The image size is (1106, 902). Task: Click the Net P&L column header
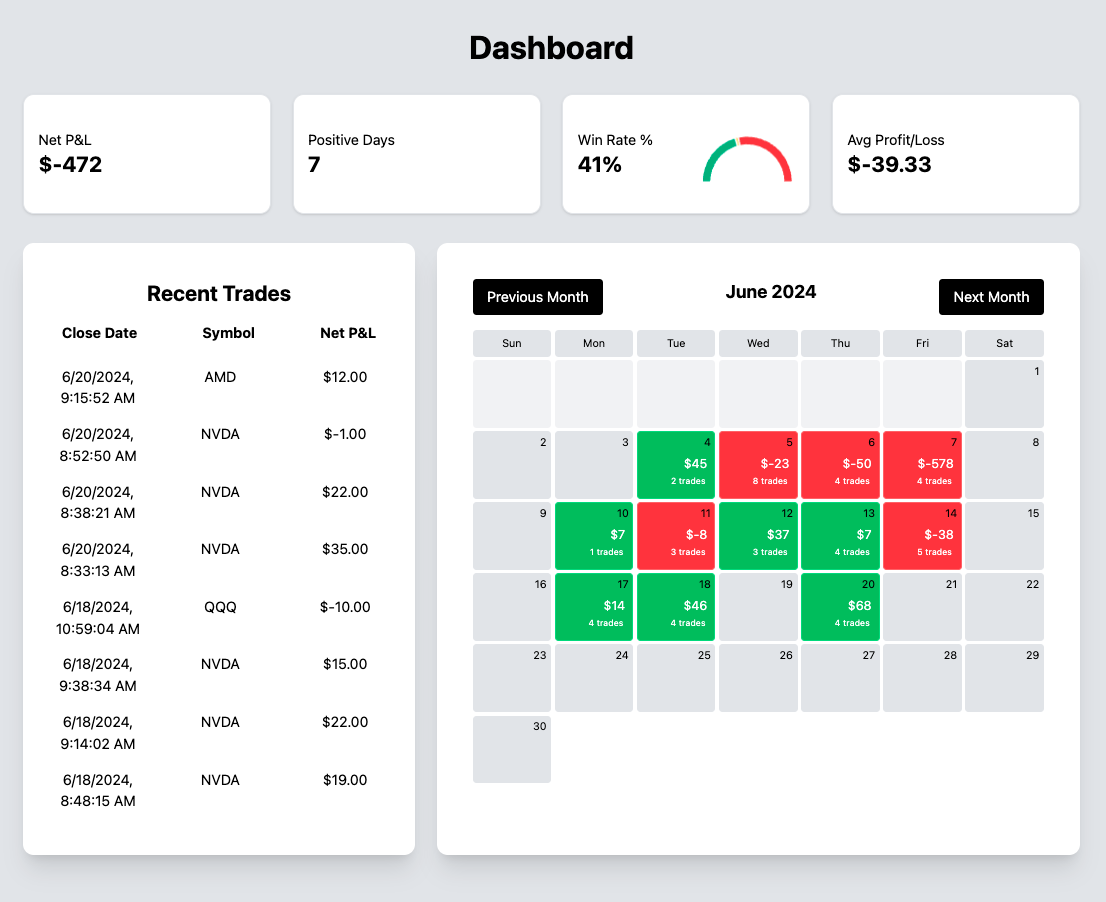(348, 333)
